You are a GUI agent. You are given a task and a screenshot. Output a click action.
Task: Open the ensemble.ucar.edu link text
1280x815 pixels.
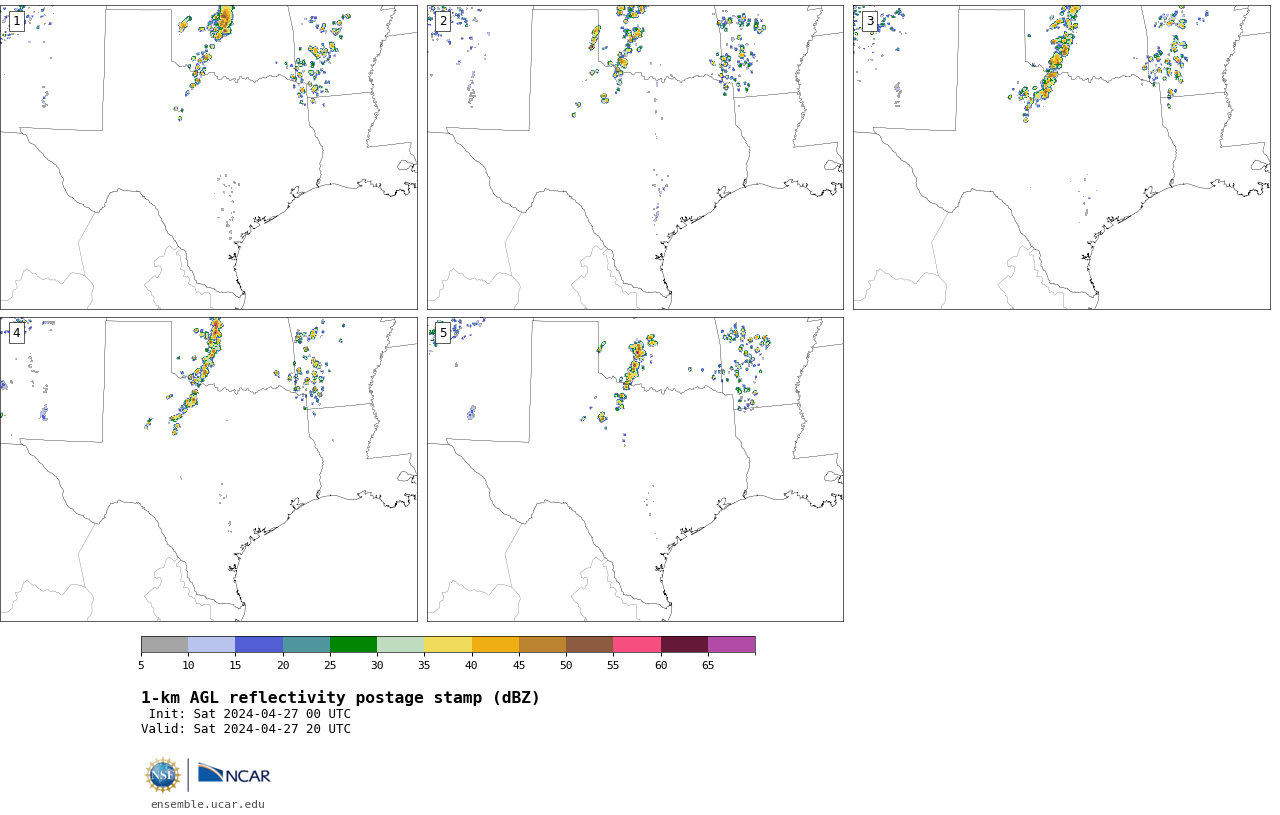coord(208,804)
